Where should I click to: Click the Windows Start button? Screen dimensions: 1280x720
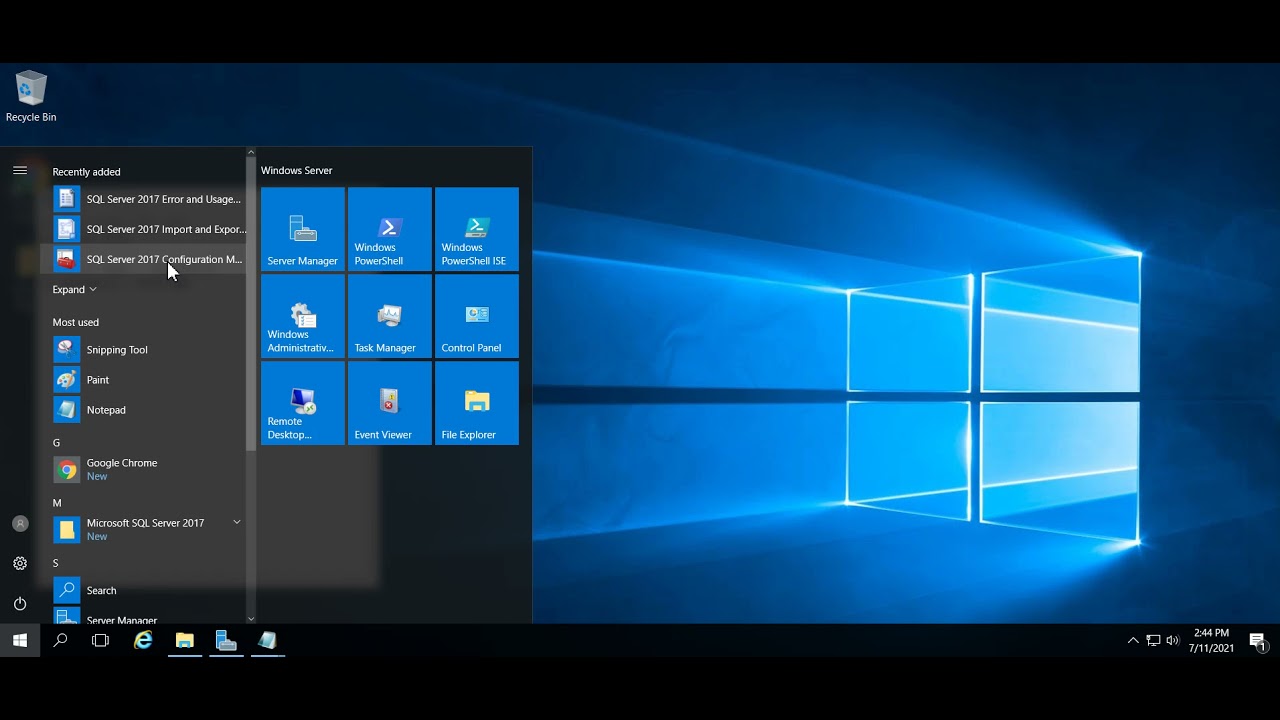(x=20, y=640)
